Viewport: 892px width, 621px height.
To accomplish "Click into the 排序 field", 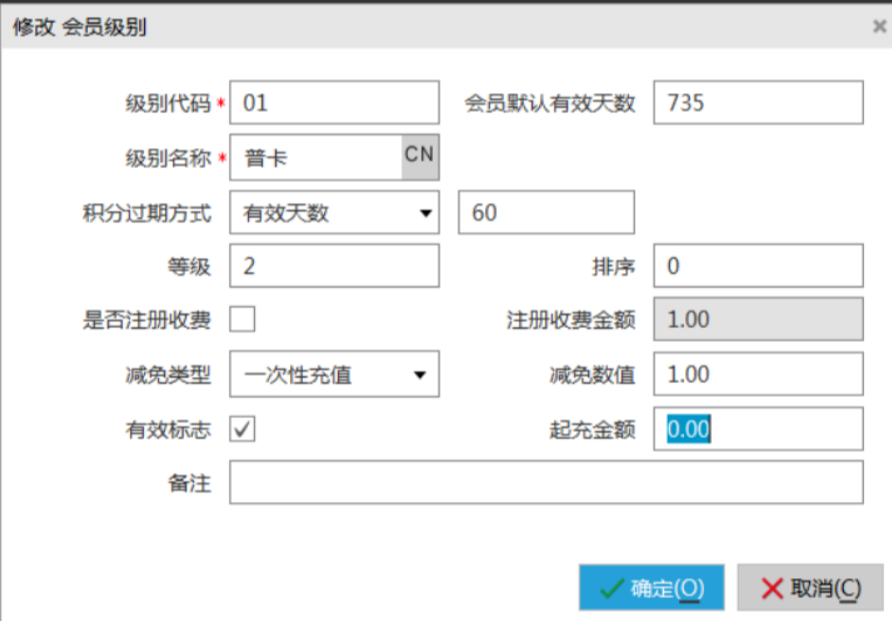I will [x=757, y=266].
